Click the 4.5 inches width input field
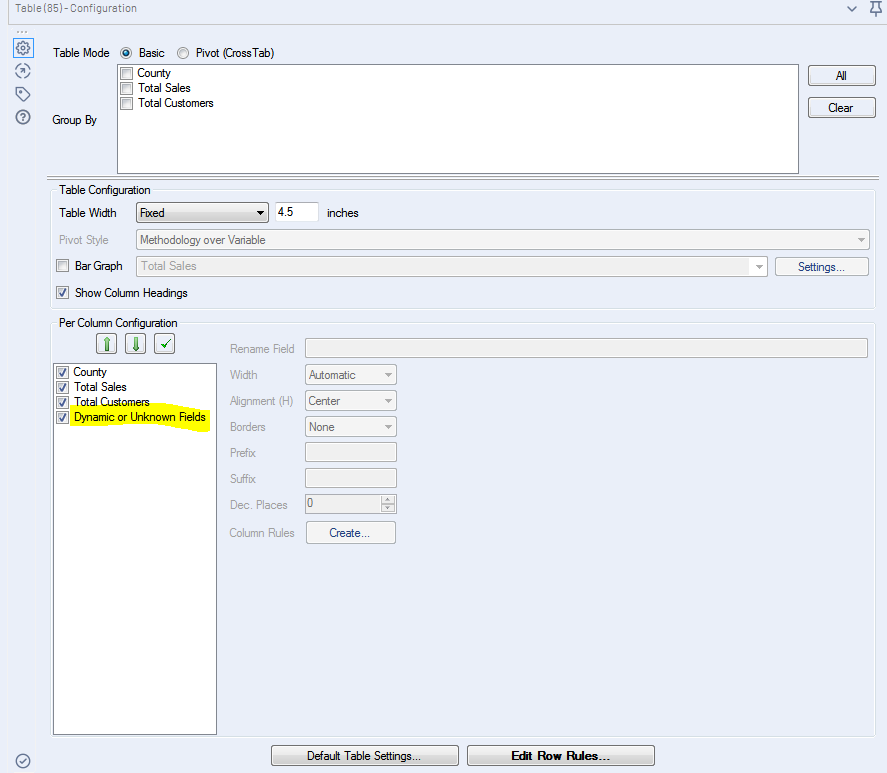Image resolution: width=887 pixels, height=773 pixels. click(x=297, y=213)
